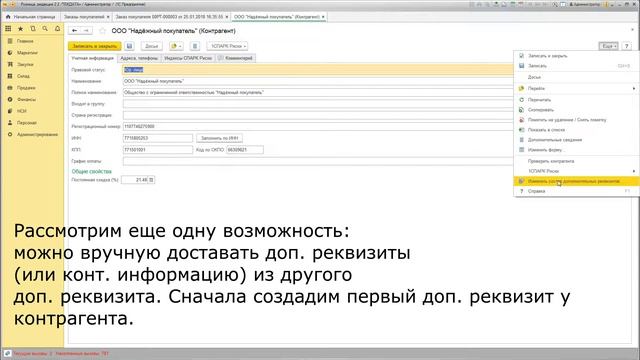Image resolution: width=640 pixels, height=360 pixels.
Task: Save using the floppy disk icon
Action: (129, 46)
